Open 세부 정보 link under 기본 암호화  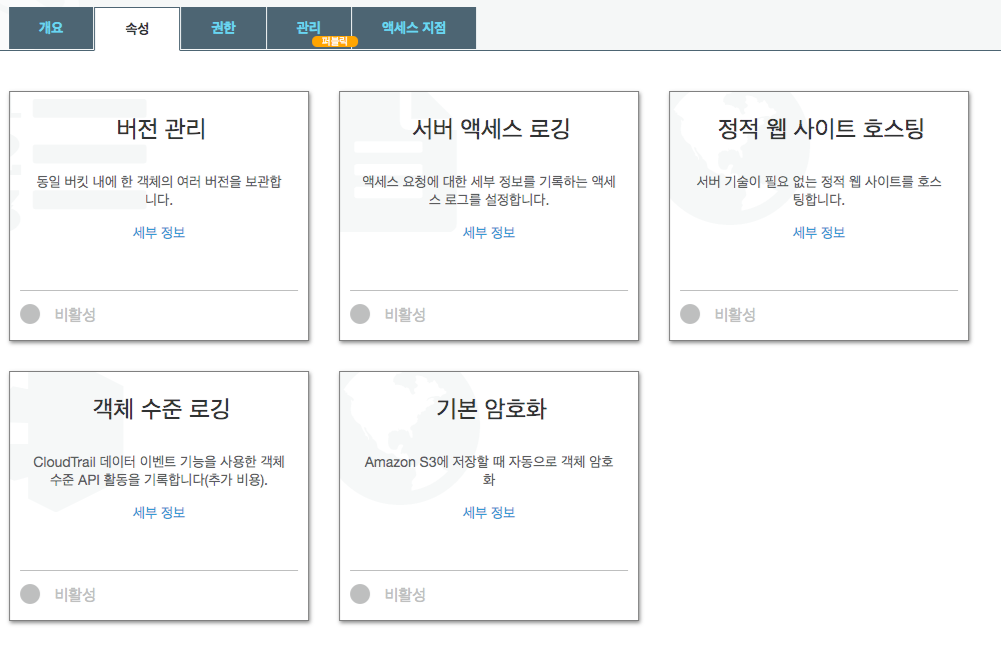489,512
